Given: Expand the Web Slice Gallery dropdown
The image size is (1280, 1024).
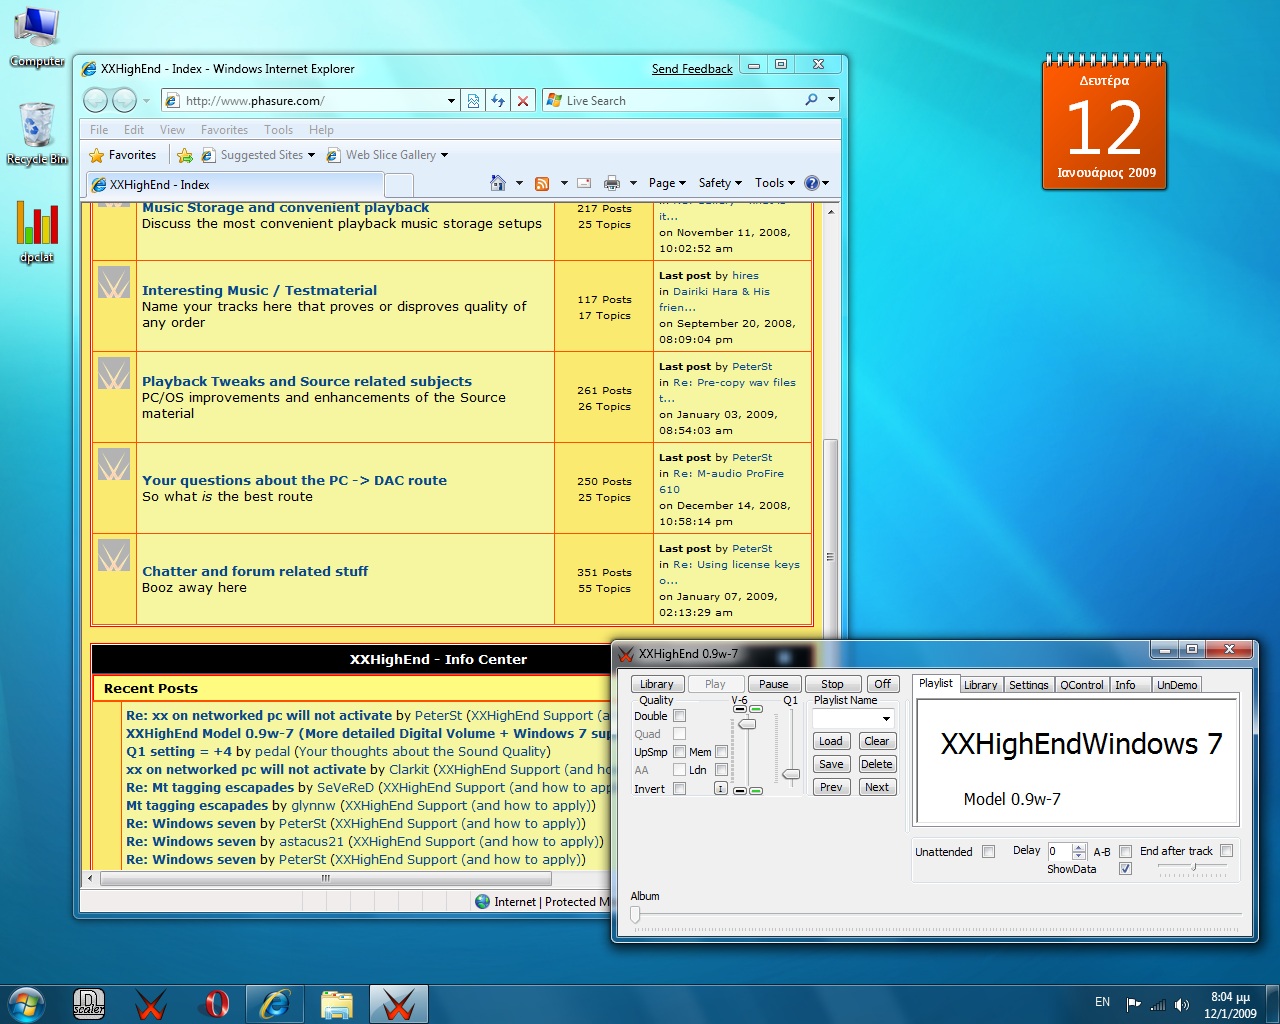Looking at the screenshot, I should (444, 155).
